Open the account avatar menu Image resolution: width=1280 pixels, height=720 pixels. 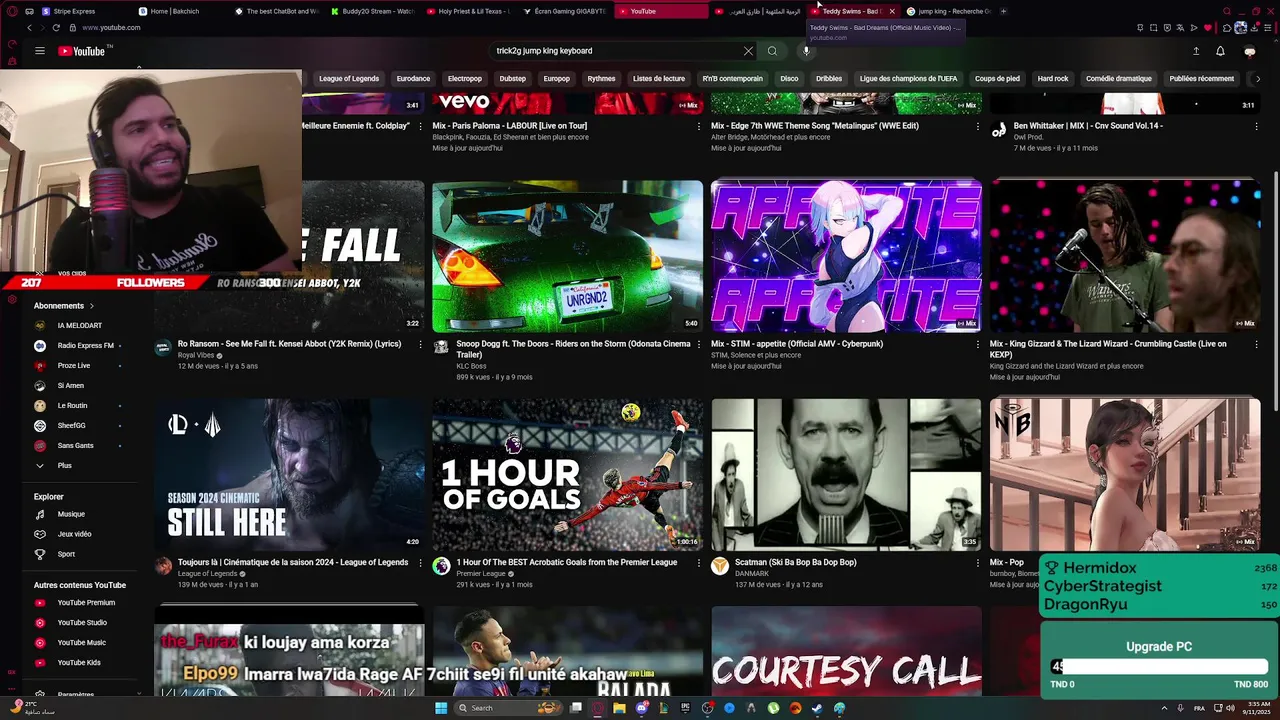pos(1249,51)
